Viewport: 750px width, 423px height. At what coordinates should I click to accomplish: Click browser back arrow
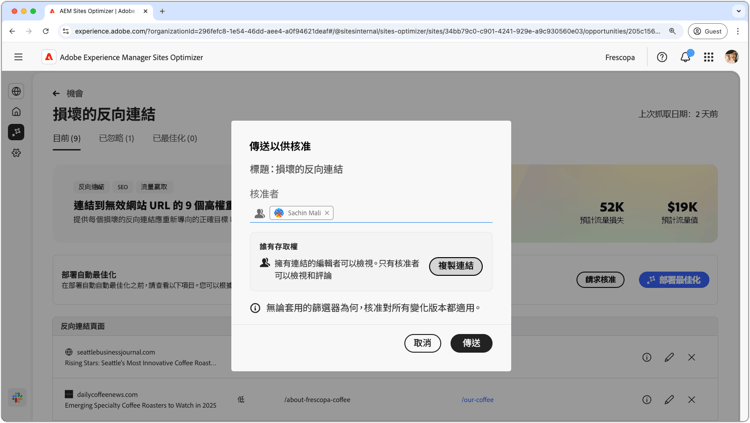12,31
